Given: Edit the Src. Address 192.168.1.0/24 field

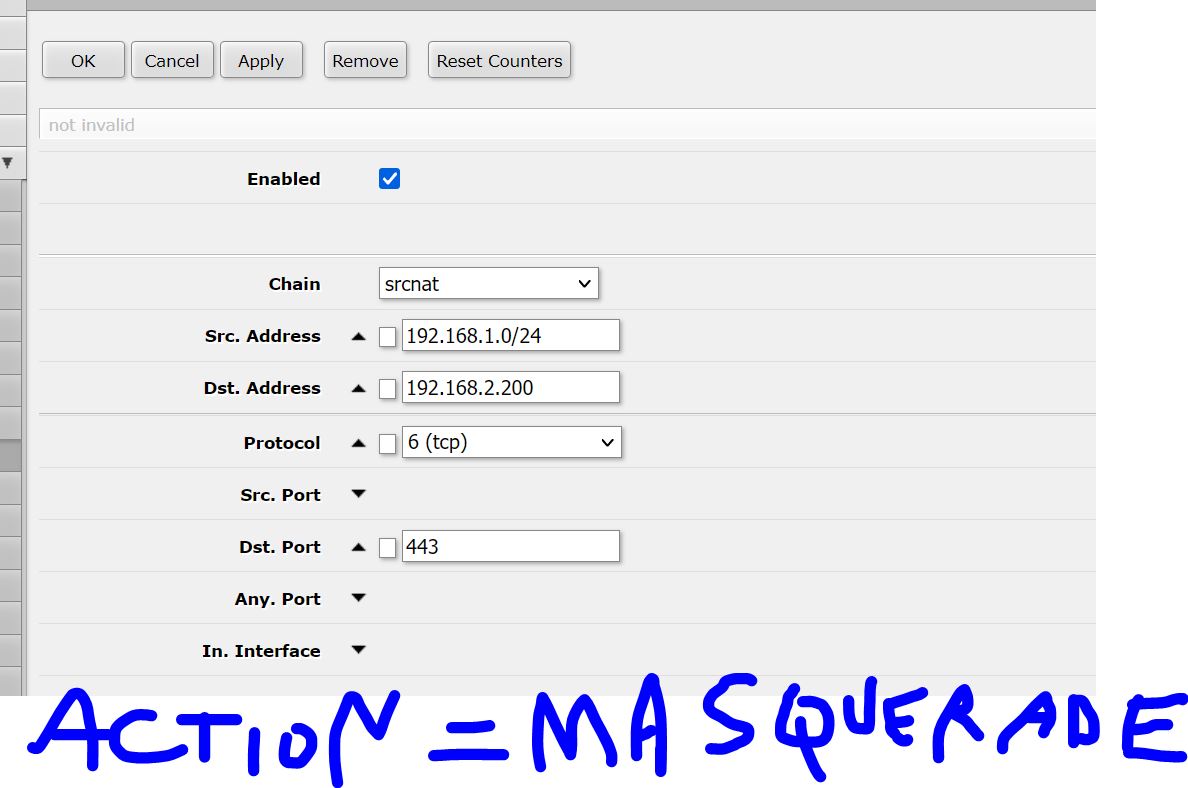Looking at the screenshot, I should [511, 336].
